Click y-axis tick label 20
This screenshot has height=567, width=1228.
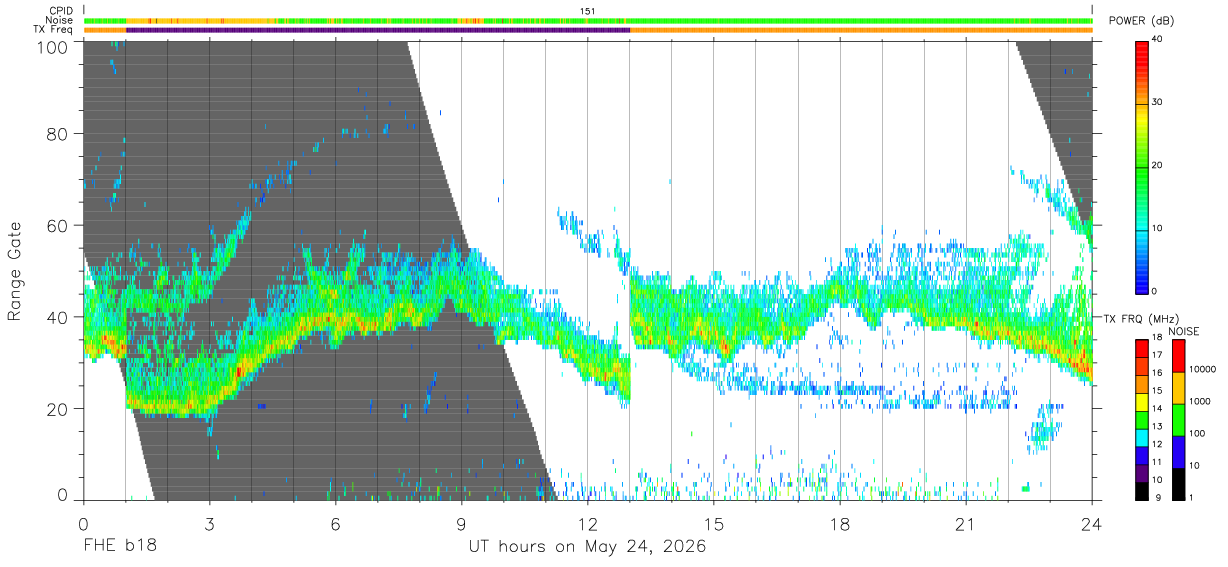[x=59, y=409]
